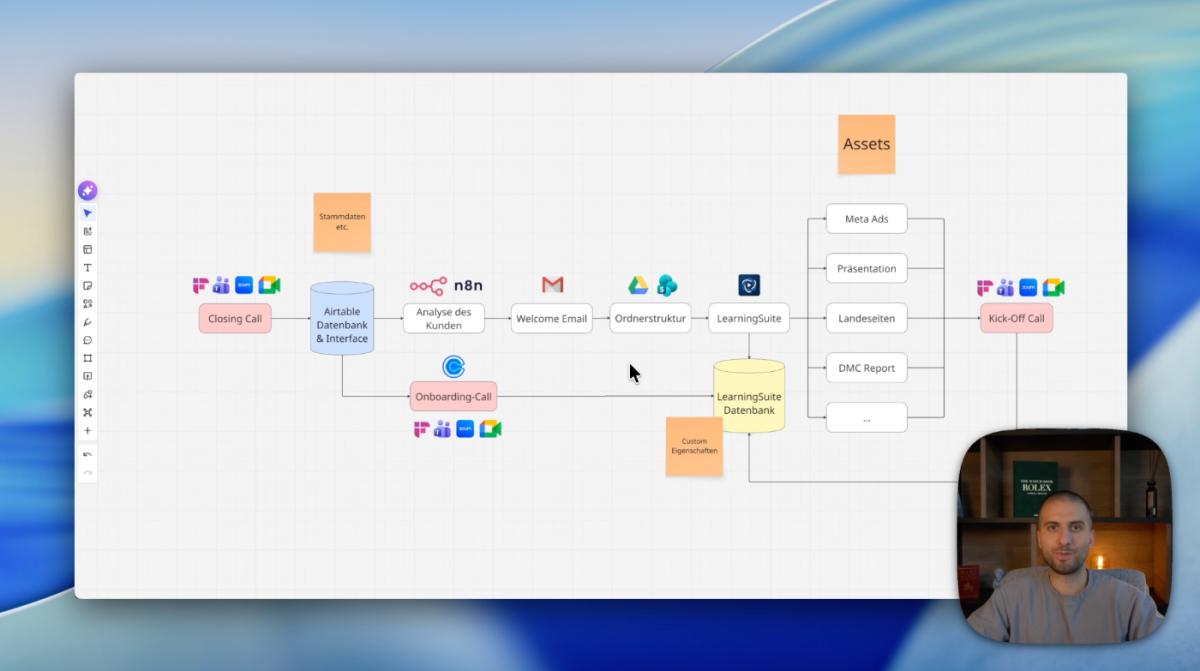Viewport: 1200px width, 671px height.
Task: Select the Landeseiten box
Action: 866,319
